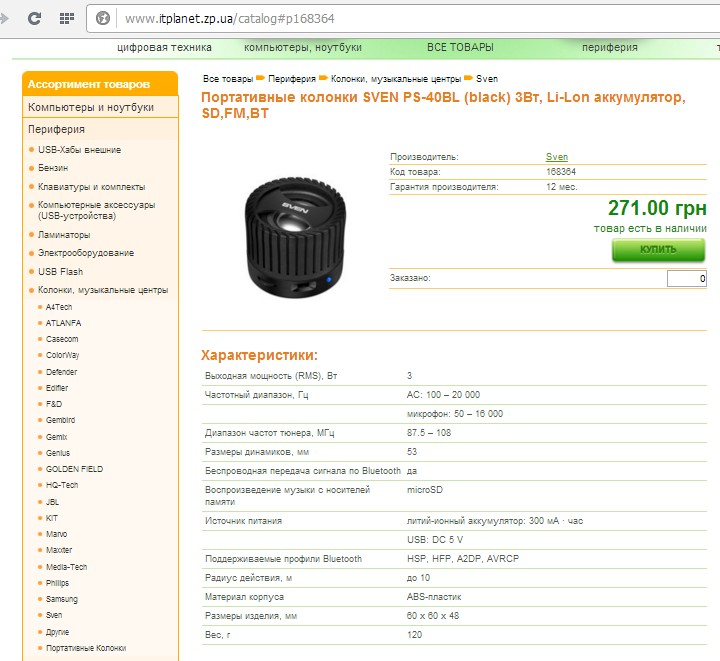The image size is (720, 661).
Task: Expand Колонки, музыкальные центры category
Action: [103, 290]
